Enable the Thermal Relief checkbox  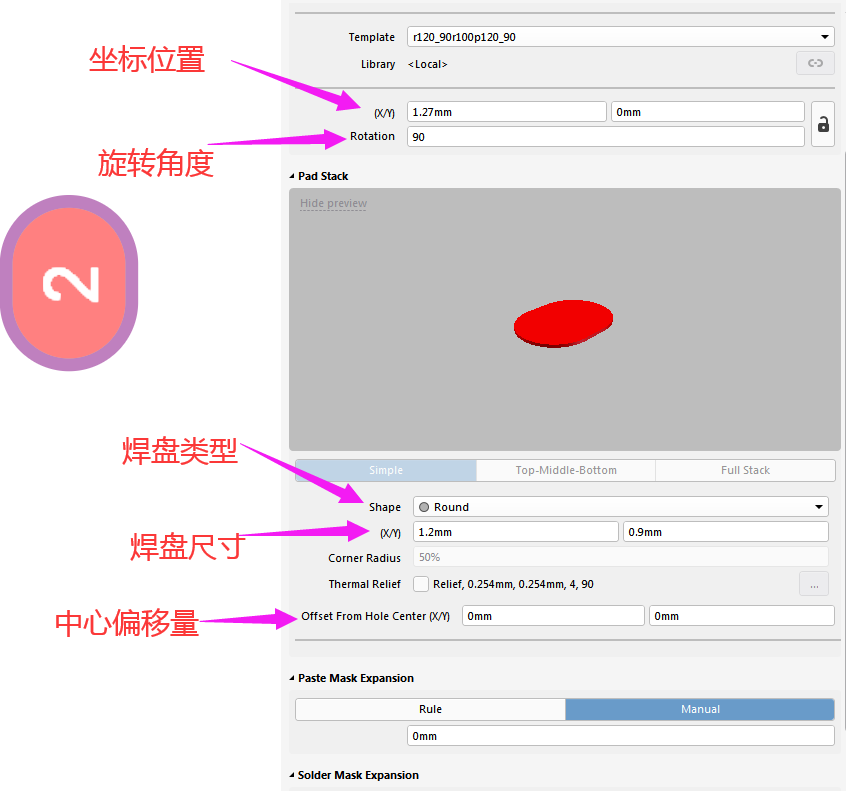tap(421, 584)
